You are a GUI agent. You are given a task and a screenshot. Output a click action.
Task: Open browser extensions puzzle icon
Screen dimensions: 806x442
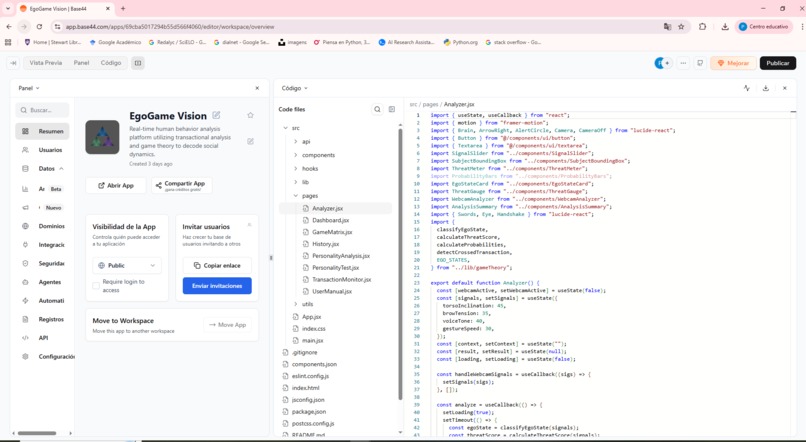(703, 27)
